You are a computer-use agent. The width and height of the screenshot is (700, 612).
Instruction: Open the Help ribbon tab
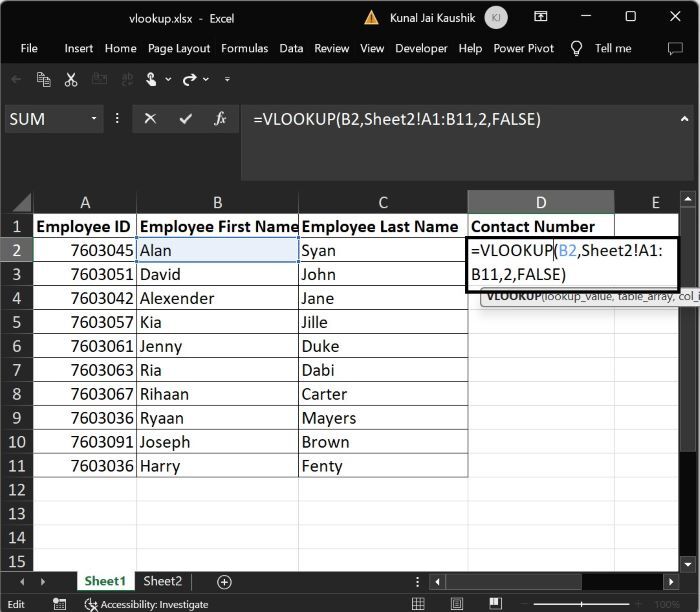coord(470,48)
